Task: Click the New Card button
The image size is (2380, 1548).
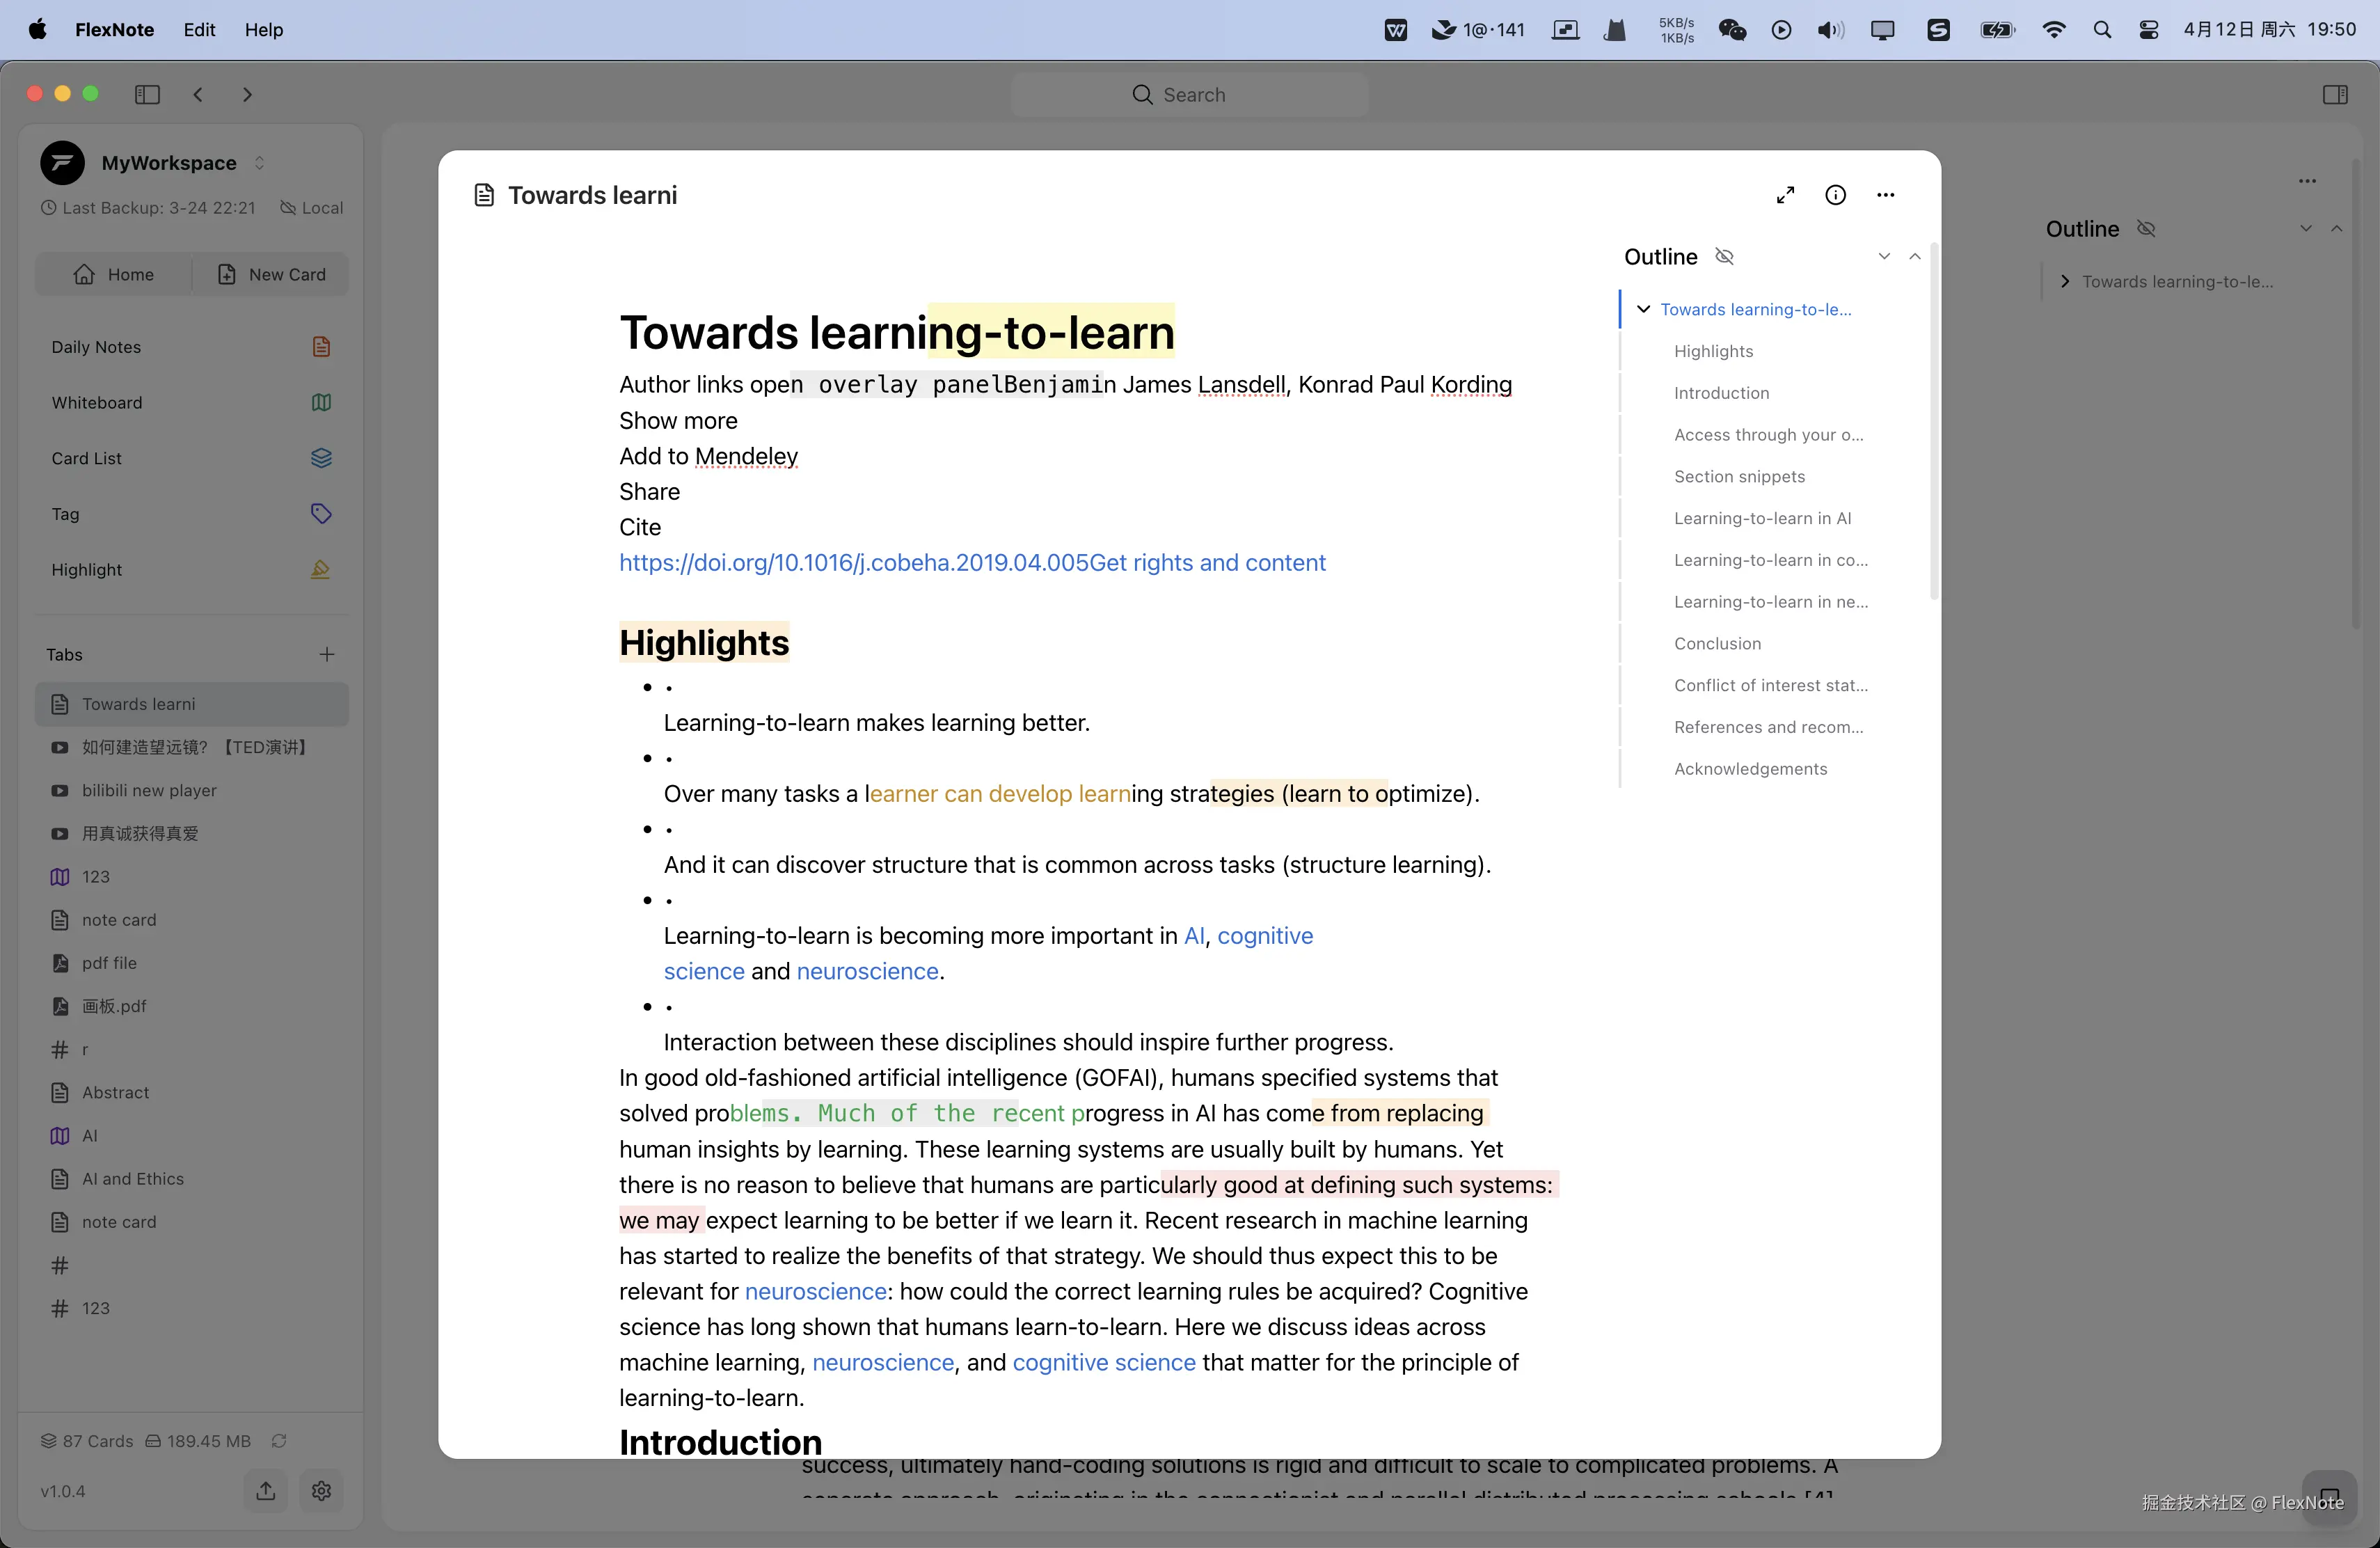Action: 271,274
